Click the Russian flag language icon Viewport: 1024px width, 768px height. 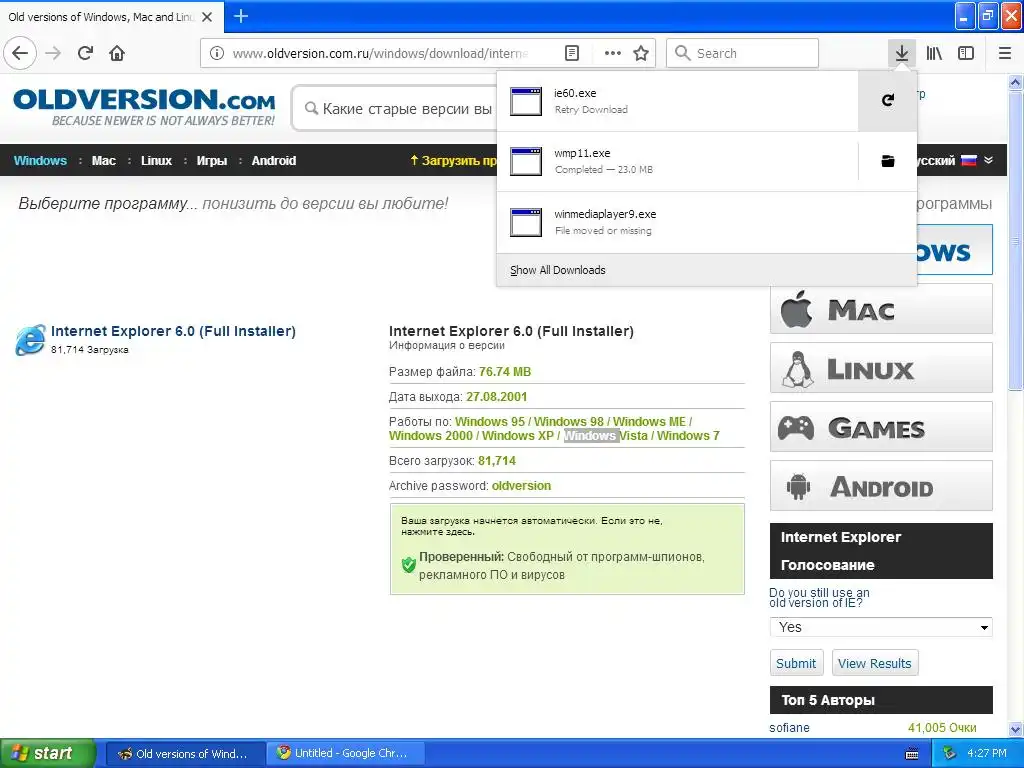pos(969,160)
